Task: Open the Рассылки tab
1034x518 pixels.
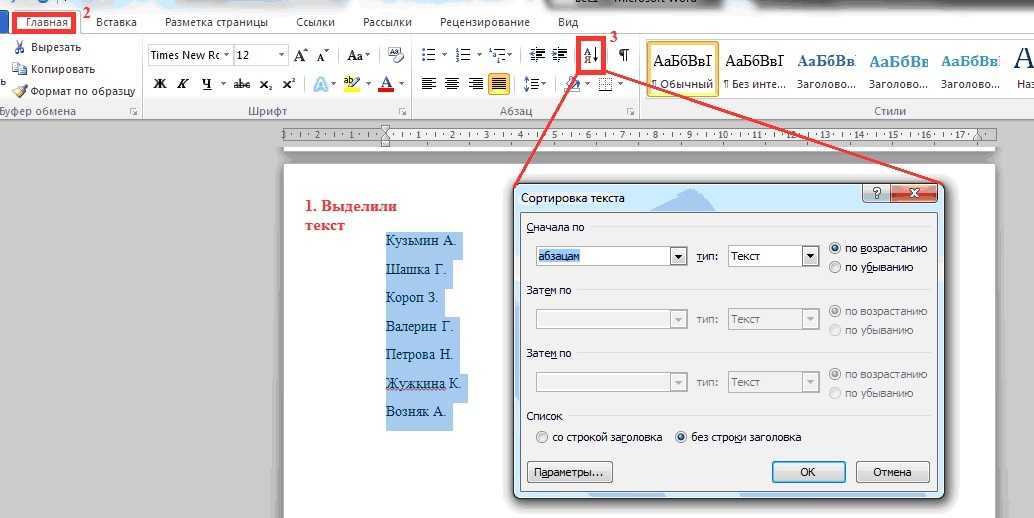Action: coord(387,22)
